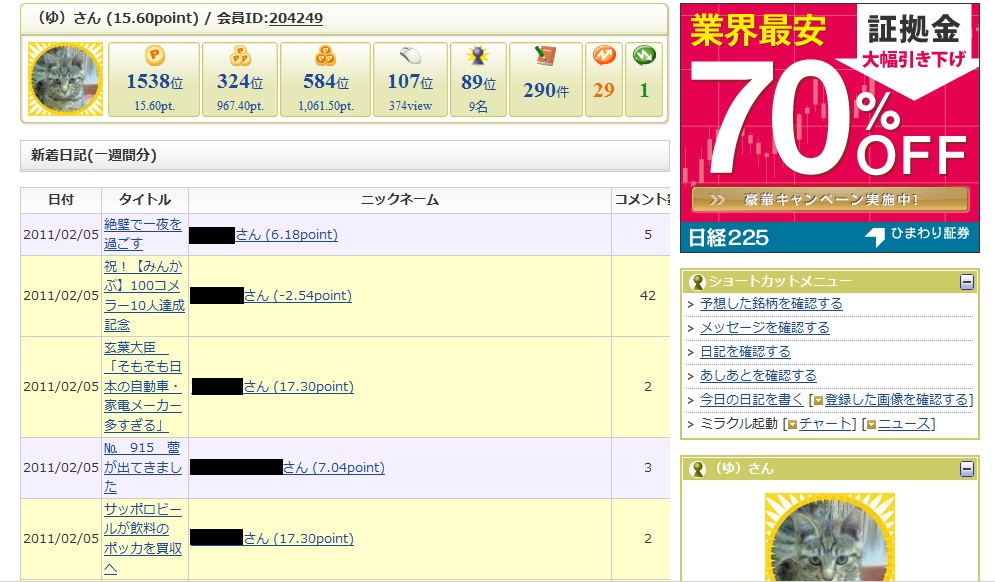Open diary 絶壁で一夜を過ごす
Viewport: 995px width, 582px height.
click(143, 234)
